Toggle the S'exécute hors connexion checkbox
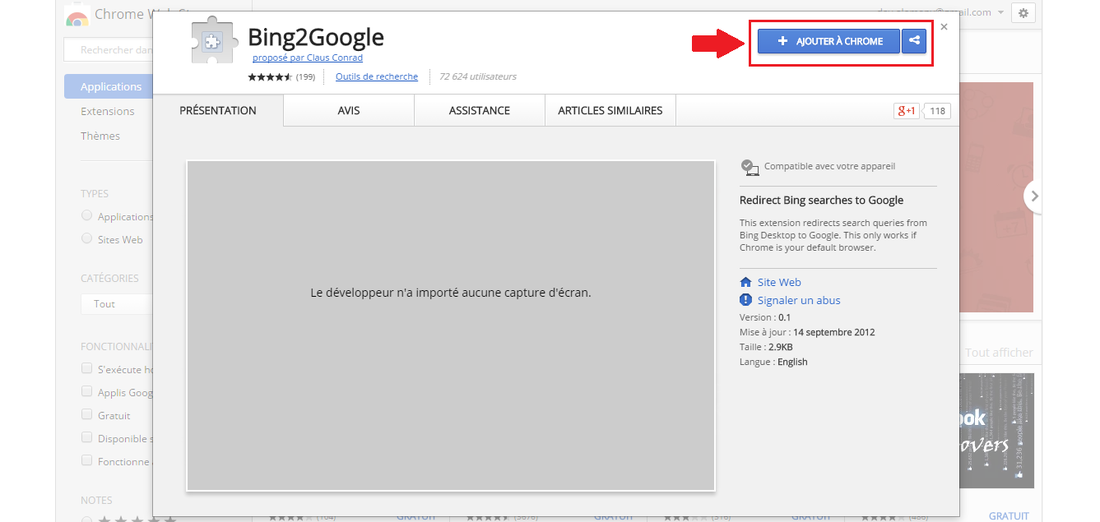1100x522 pixels. pyautogui.click(x=87, y=368)
